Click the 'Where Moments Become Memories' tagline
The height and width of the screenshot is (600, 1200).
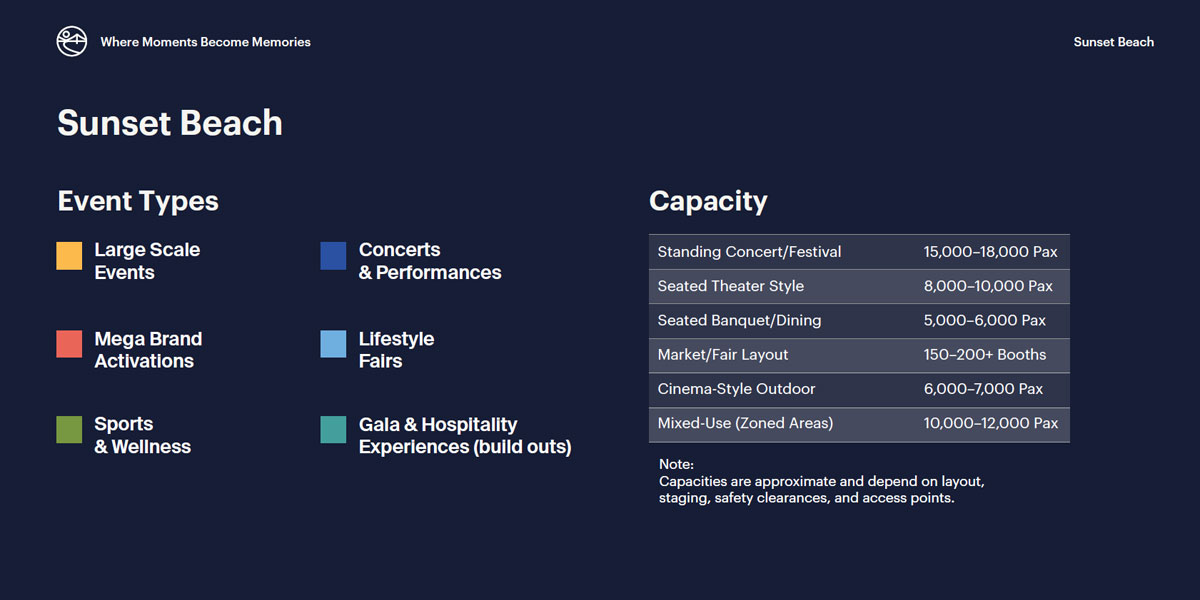coord(205,42)
